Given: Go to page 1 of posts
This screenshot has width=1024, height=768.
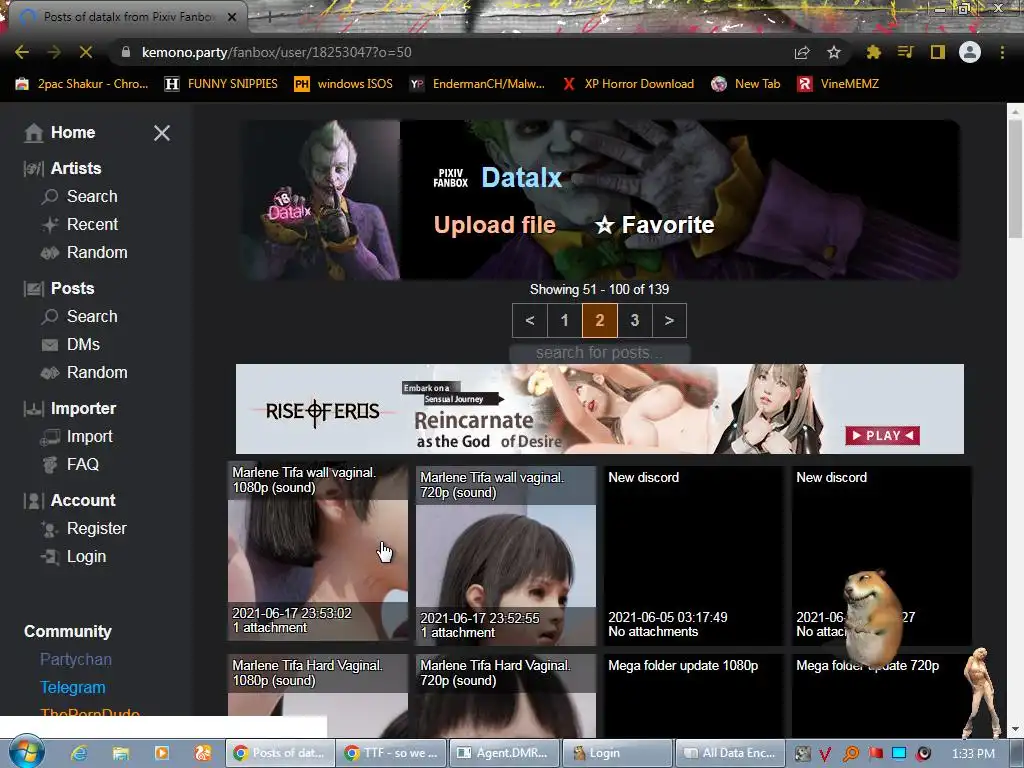Looking at the screenshot, I should [564, 321].
